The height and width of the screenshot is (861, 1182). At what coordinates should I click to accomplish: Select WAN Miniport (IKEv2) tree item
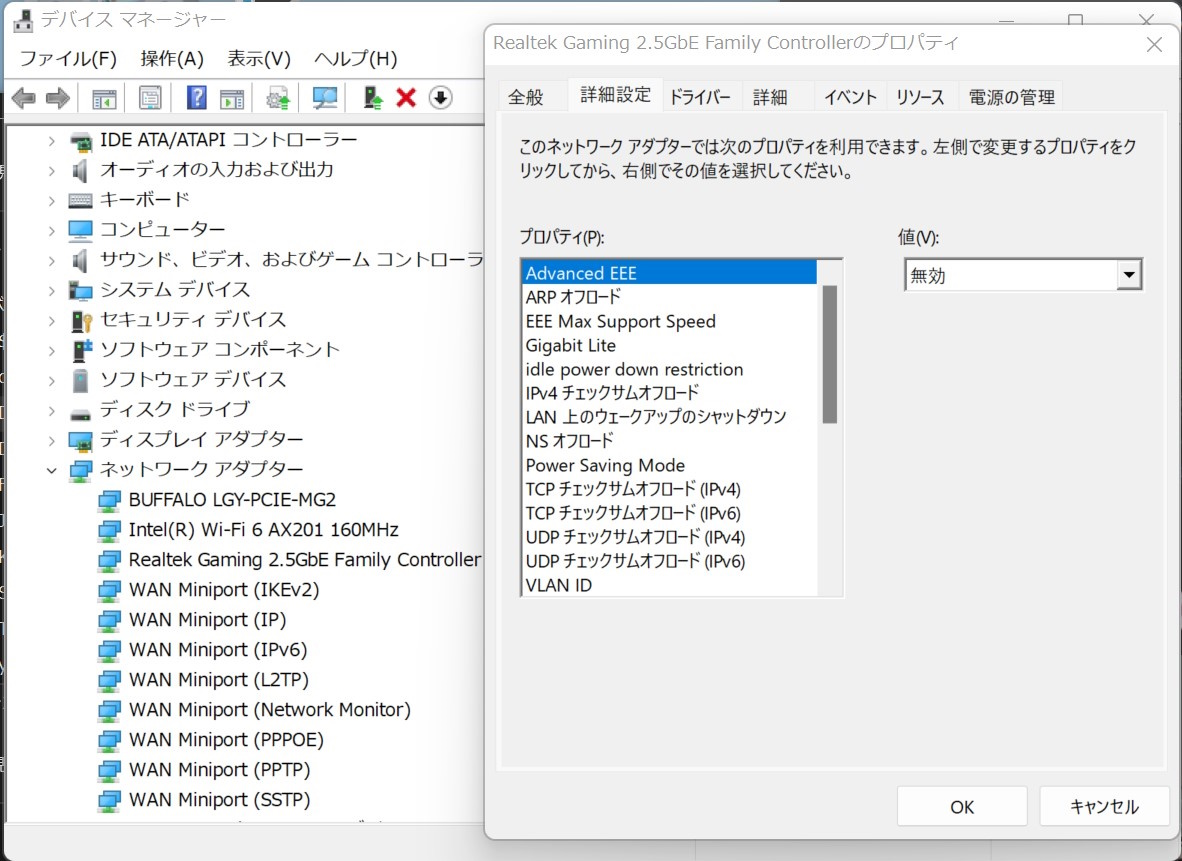224,590
